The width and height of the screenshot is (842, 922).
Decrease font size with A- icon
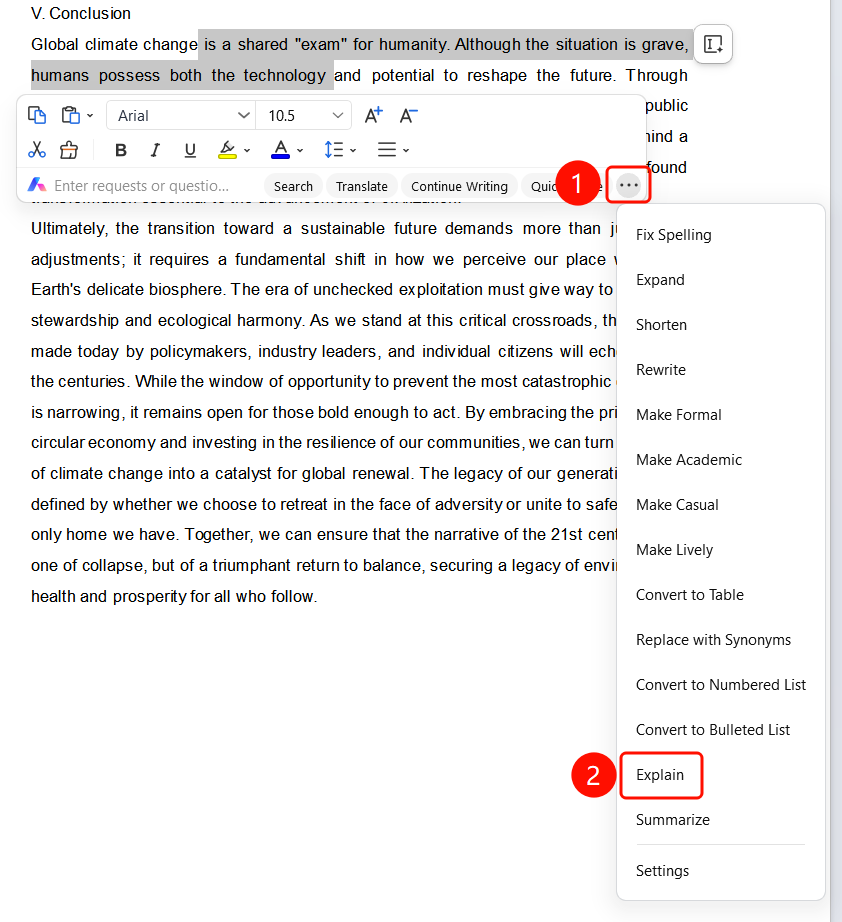[409, 115]
